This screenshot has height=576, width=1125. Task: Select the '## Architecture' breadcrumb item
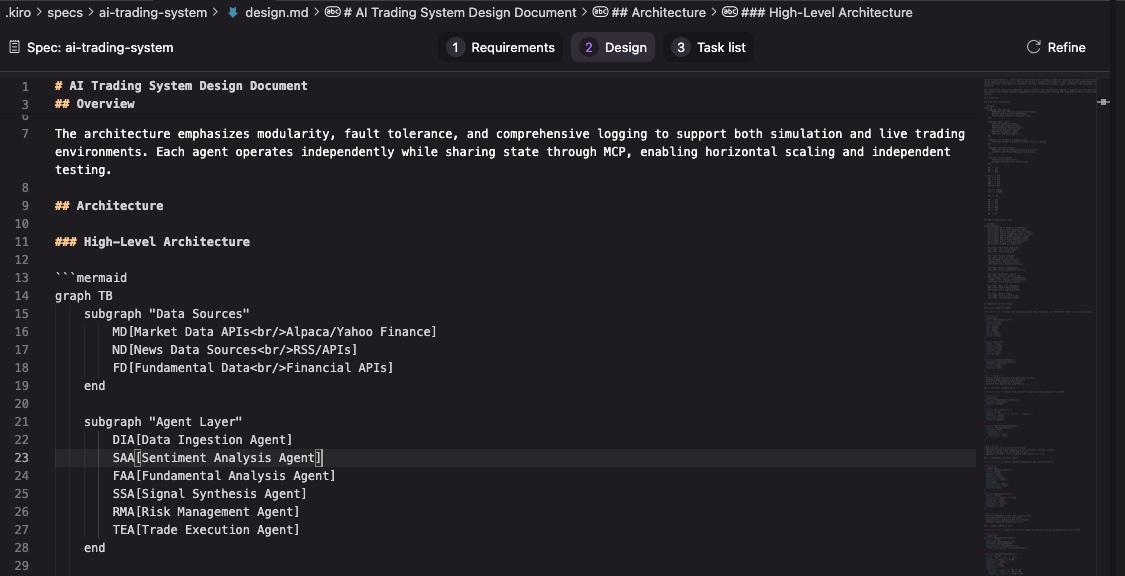tap(659, 12)
